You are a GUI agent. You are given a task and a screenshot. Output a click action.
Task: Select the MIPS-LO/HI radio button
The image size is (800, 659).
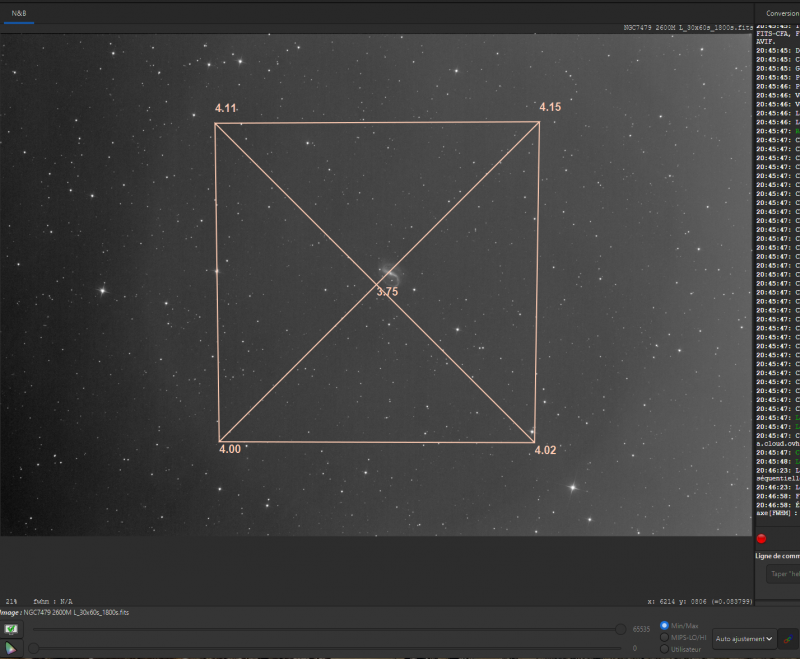(664, 638)
